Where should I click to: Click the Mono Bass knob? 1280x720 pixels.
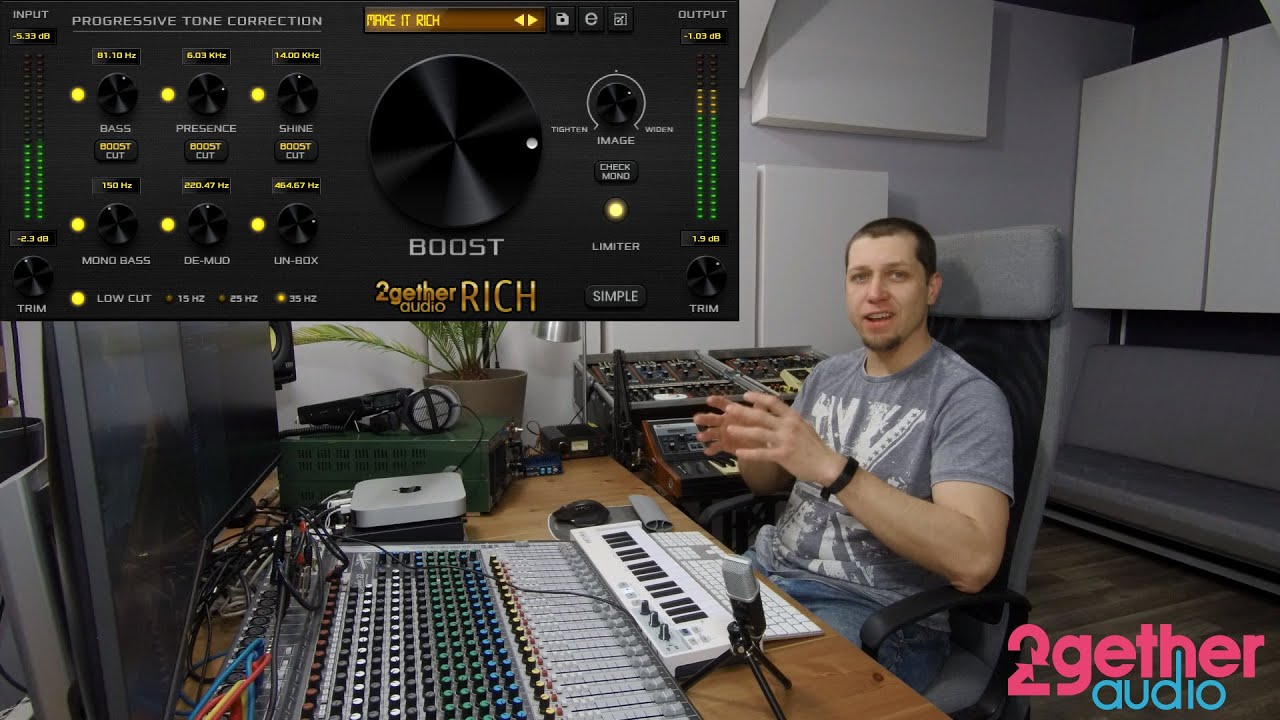point(117,224)
